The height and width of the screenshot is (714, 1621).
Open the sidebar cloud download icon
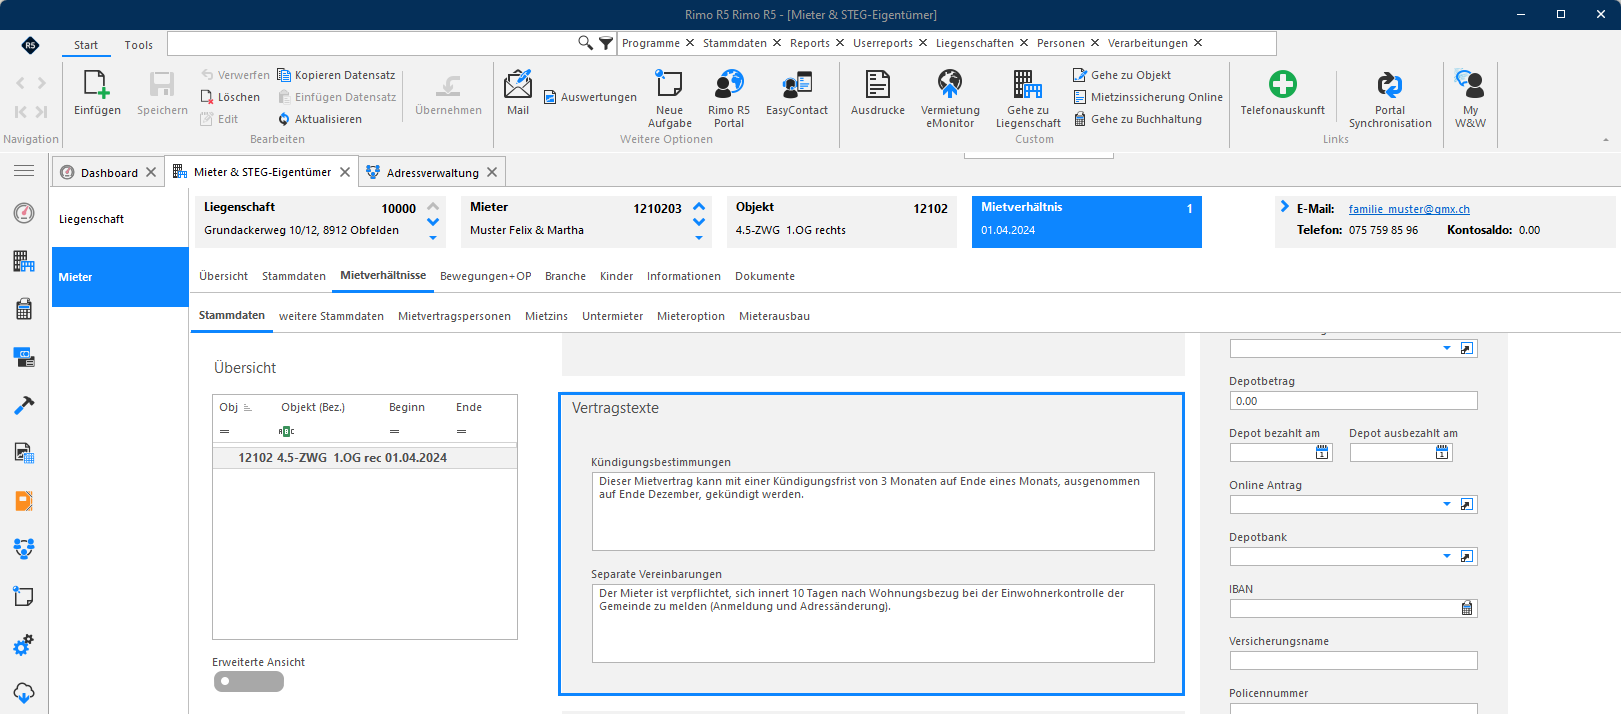[x=24, y=693]
